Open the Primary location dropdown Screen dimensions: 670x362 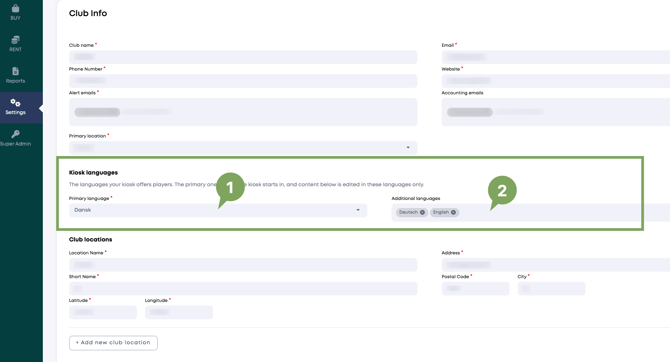[x=243, y=147]
